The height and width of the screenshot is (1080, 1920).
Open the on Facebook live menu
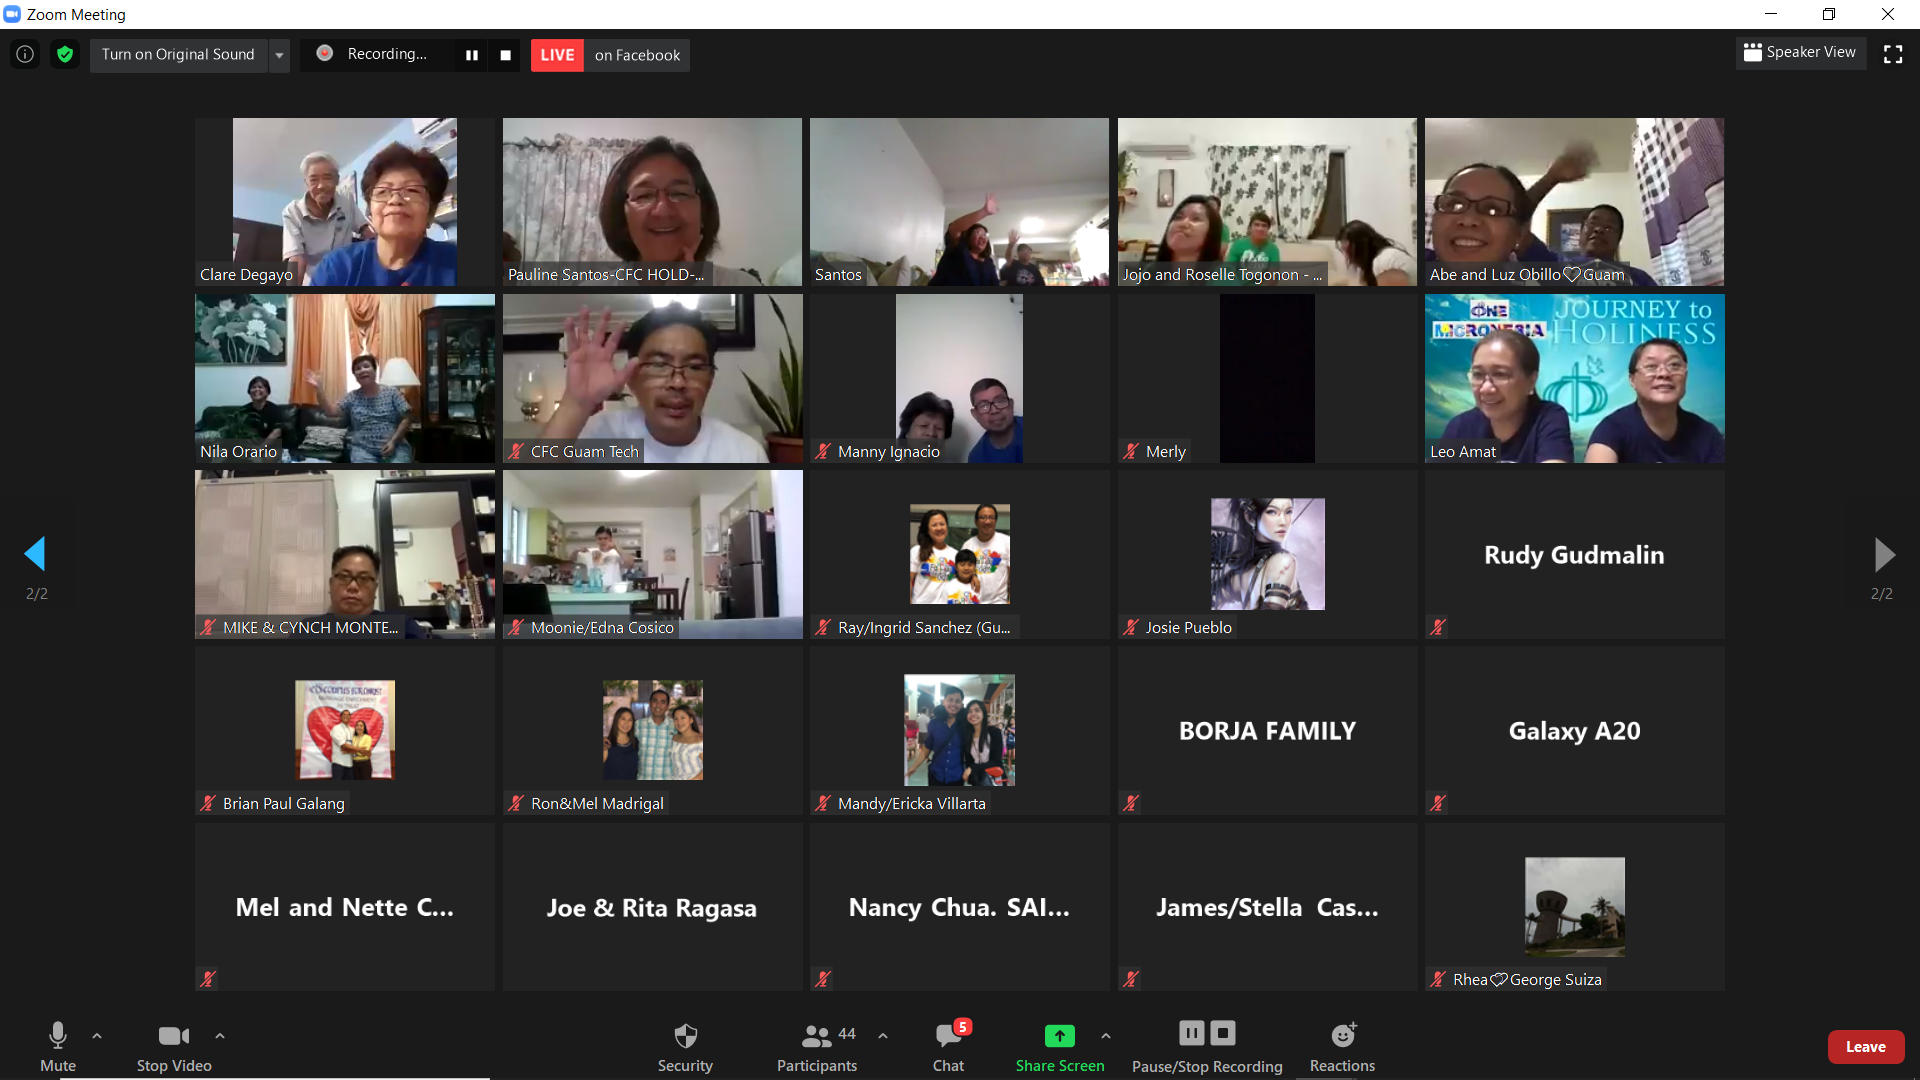click(637, 55)
